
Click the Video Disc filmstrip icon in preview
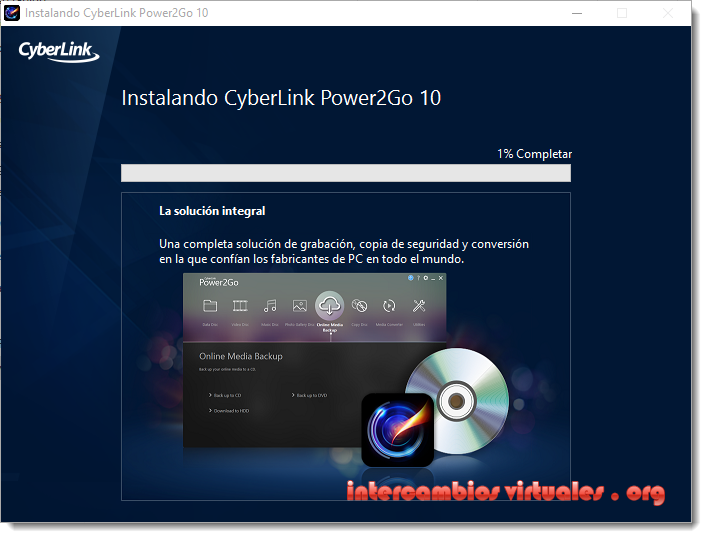[x=240, y=306]
